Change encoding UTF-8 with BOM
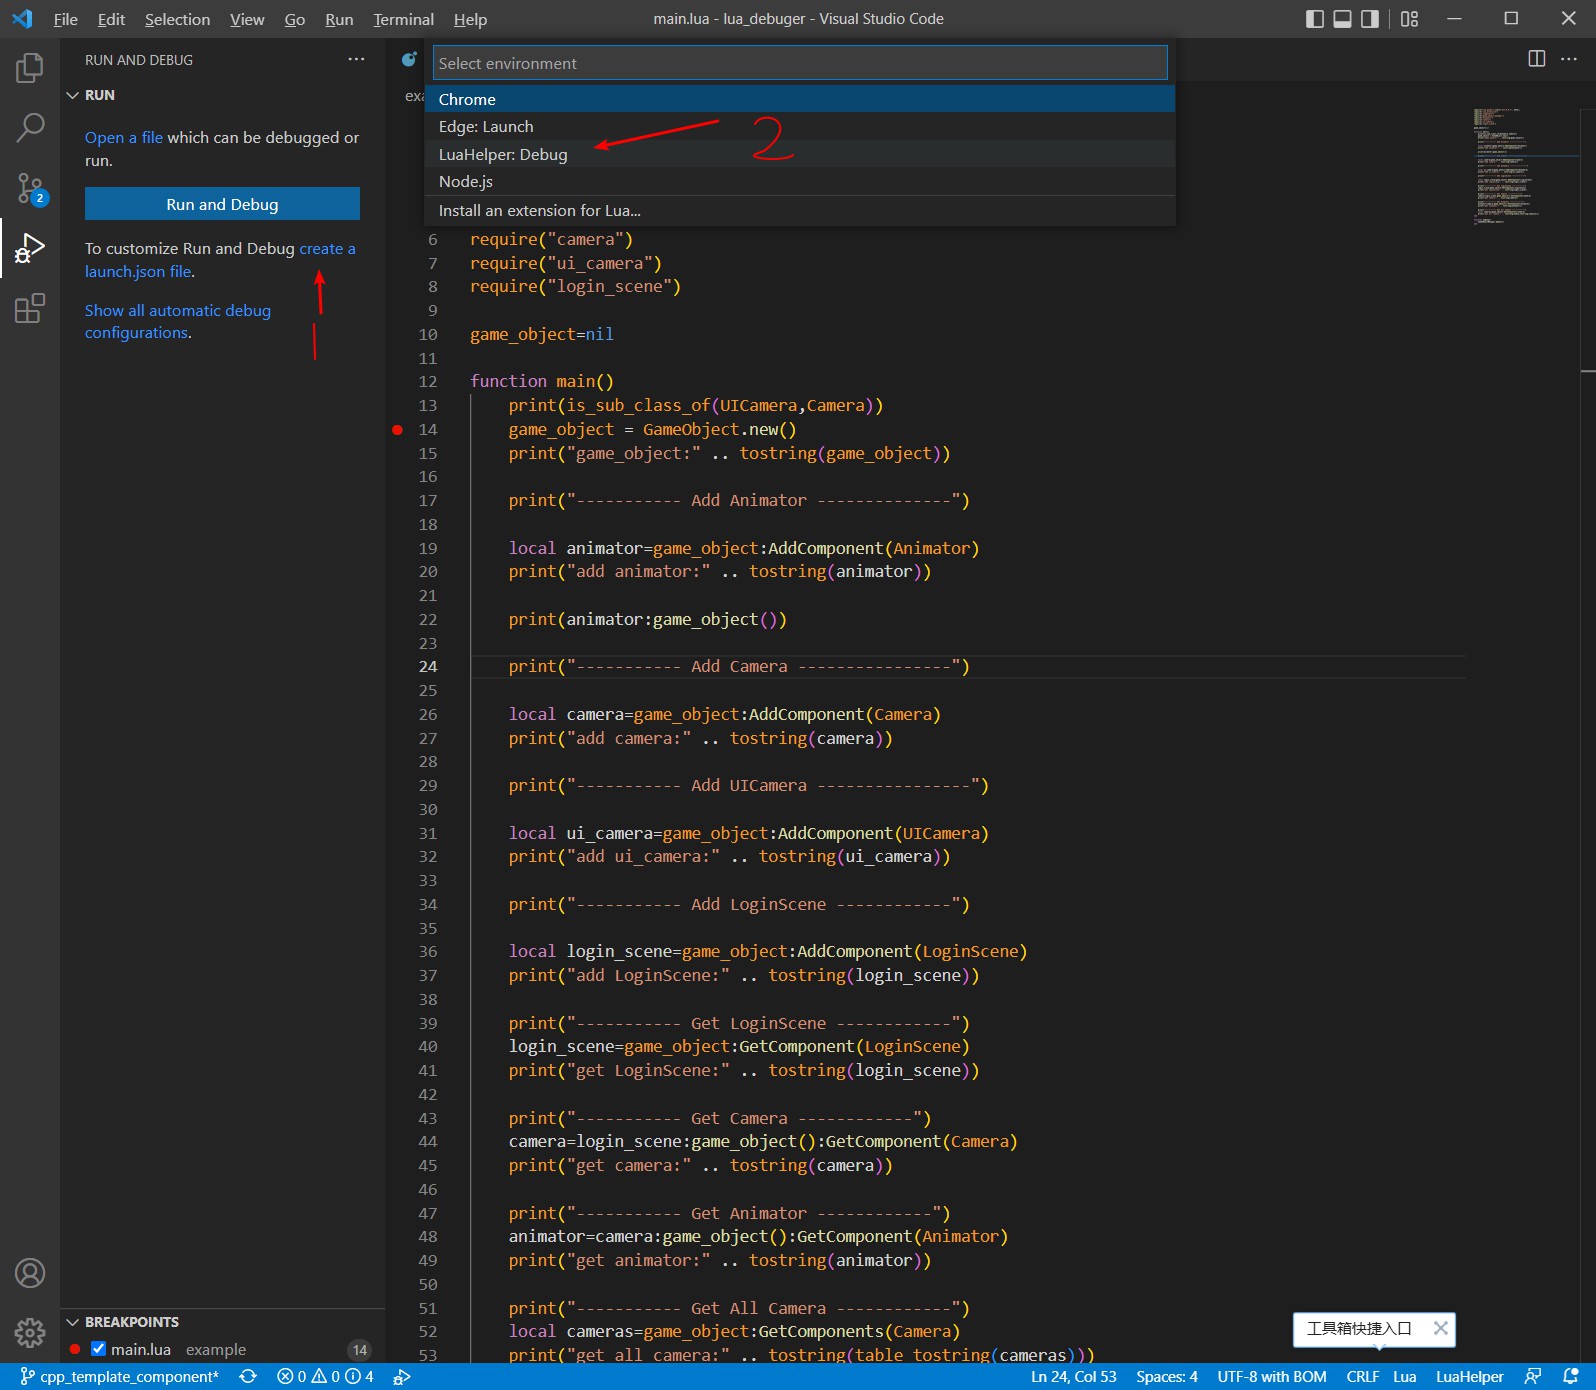 (1271, 1377)
